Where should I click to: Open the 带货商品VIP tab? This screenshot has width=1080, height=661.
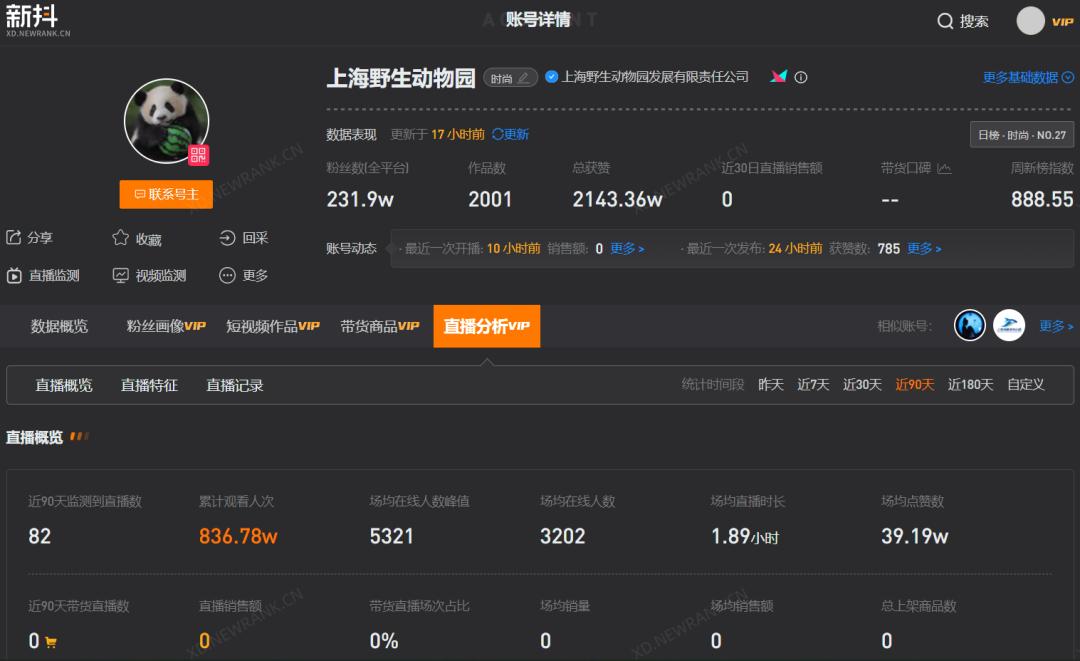point(380,326)
